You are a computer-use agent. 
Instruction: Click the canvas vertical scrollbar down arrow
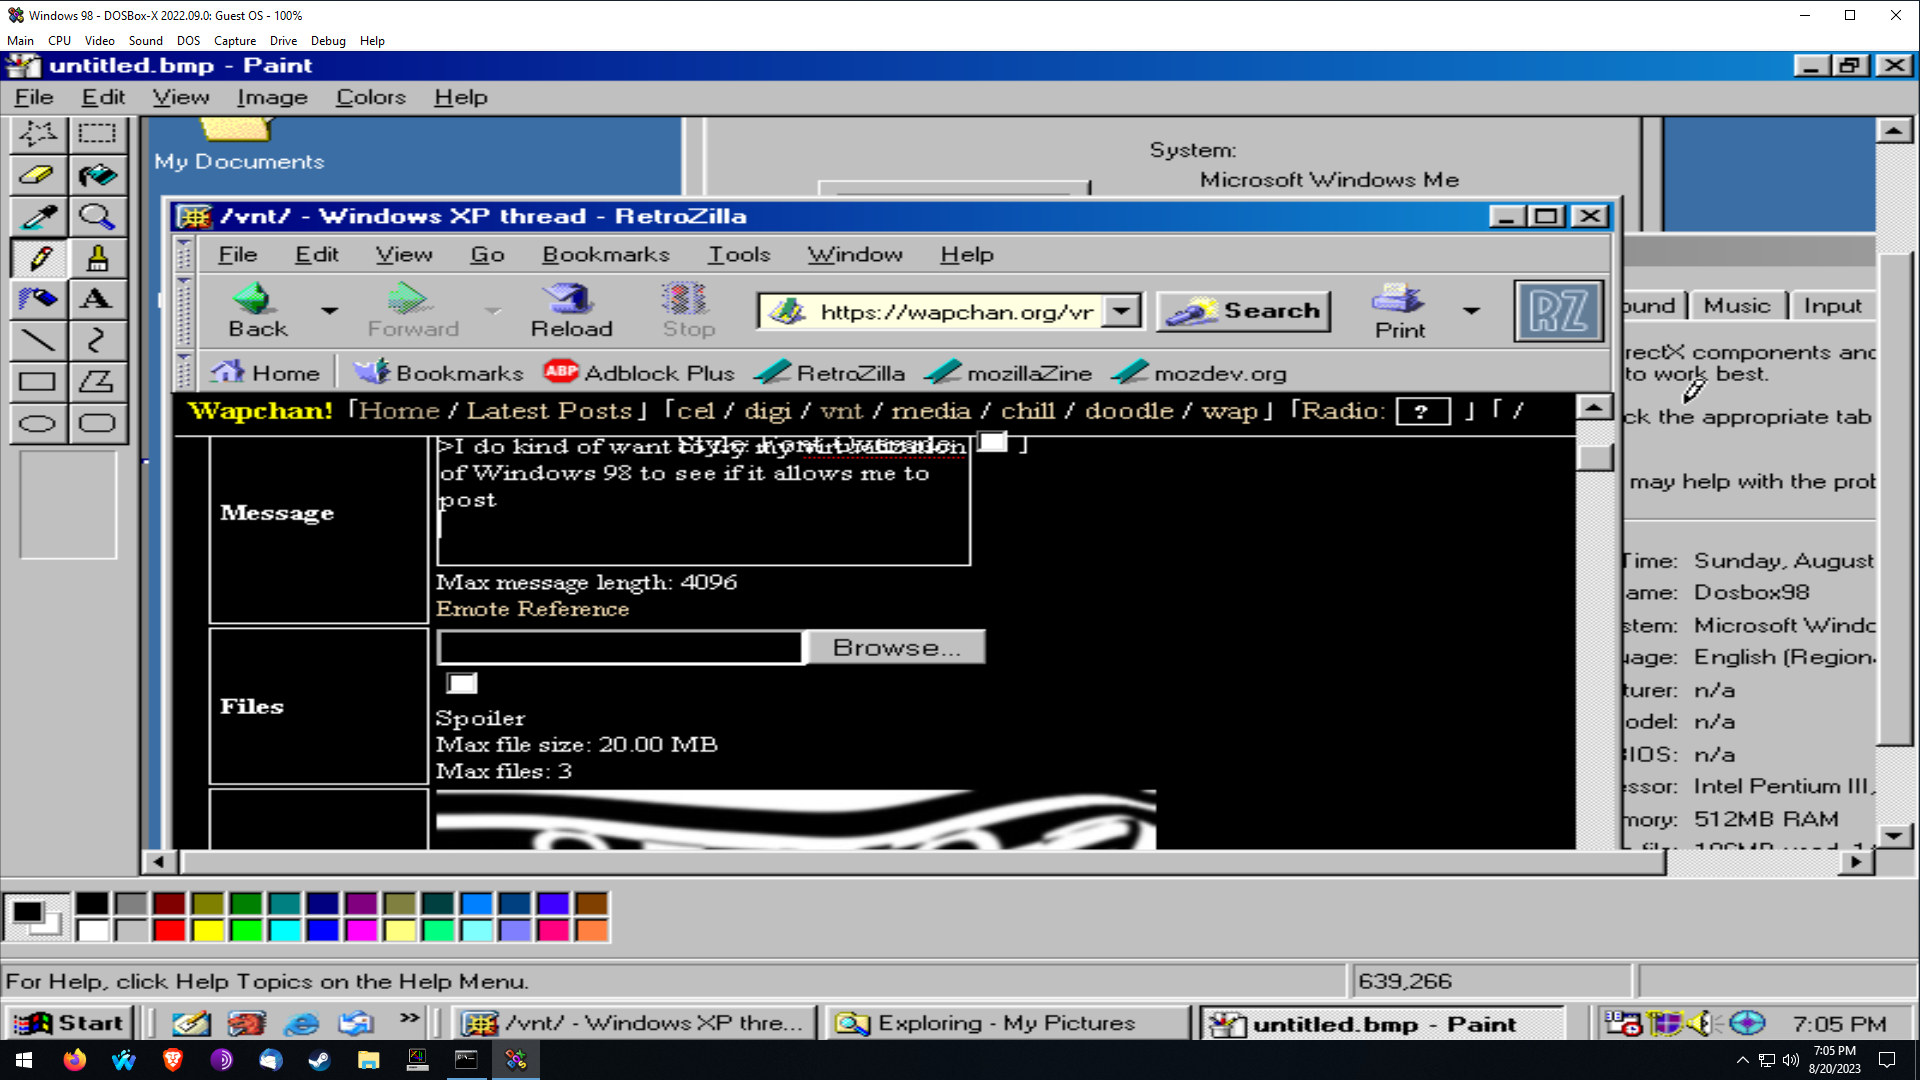1894,835
